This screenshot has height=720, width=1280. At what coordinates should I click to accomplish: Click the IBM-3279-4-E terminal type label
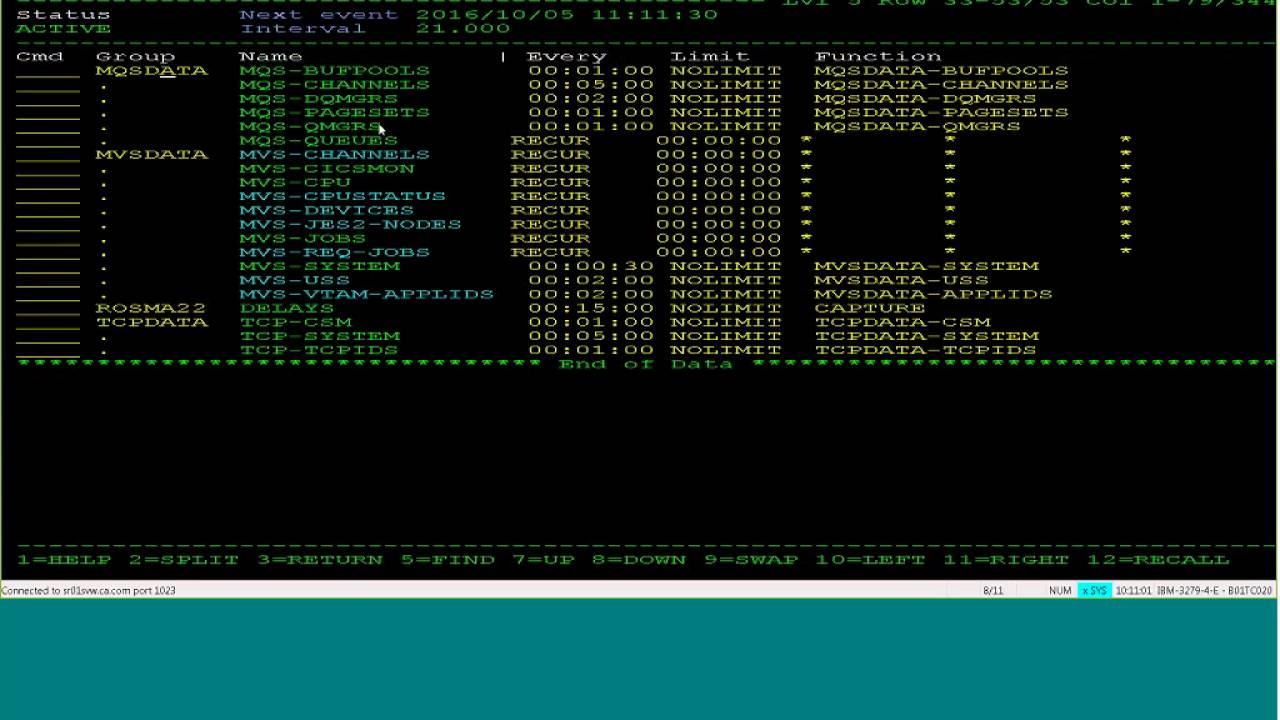(1189, 591)
